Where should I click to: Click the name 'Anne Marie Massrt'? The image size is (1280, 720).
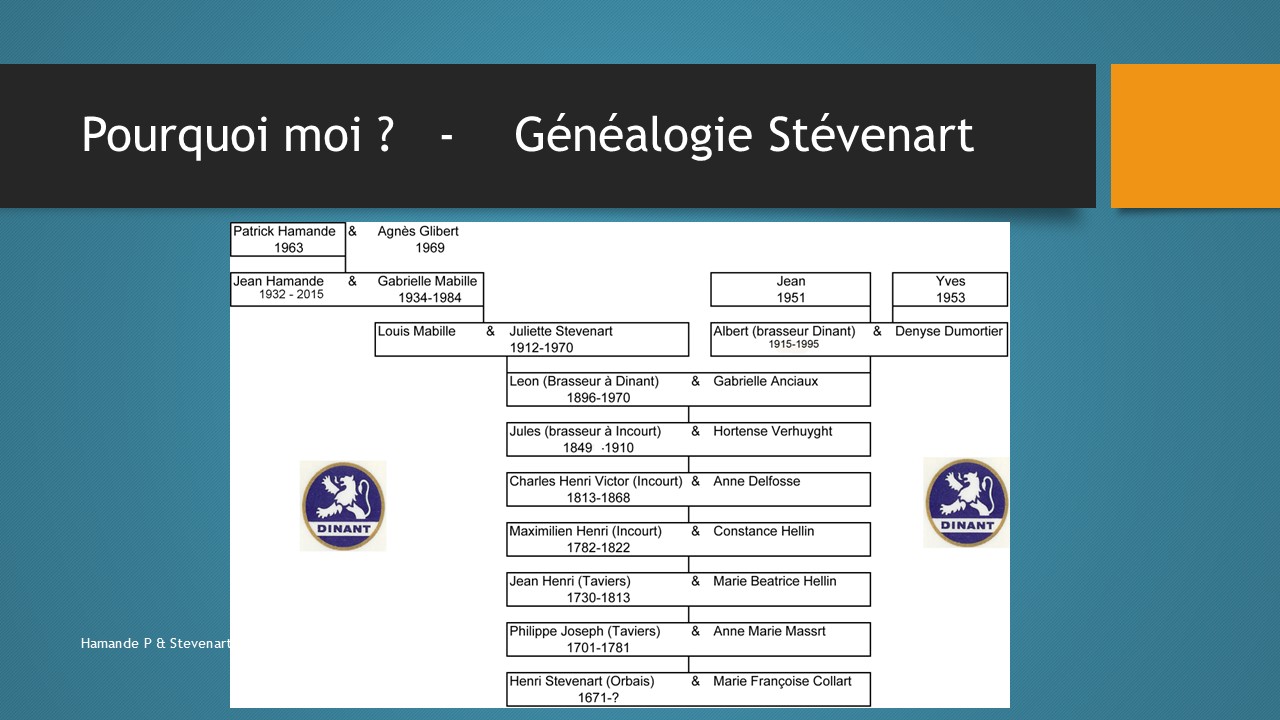(770, 631)
